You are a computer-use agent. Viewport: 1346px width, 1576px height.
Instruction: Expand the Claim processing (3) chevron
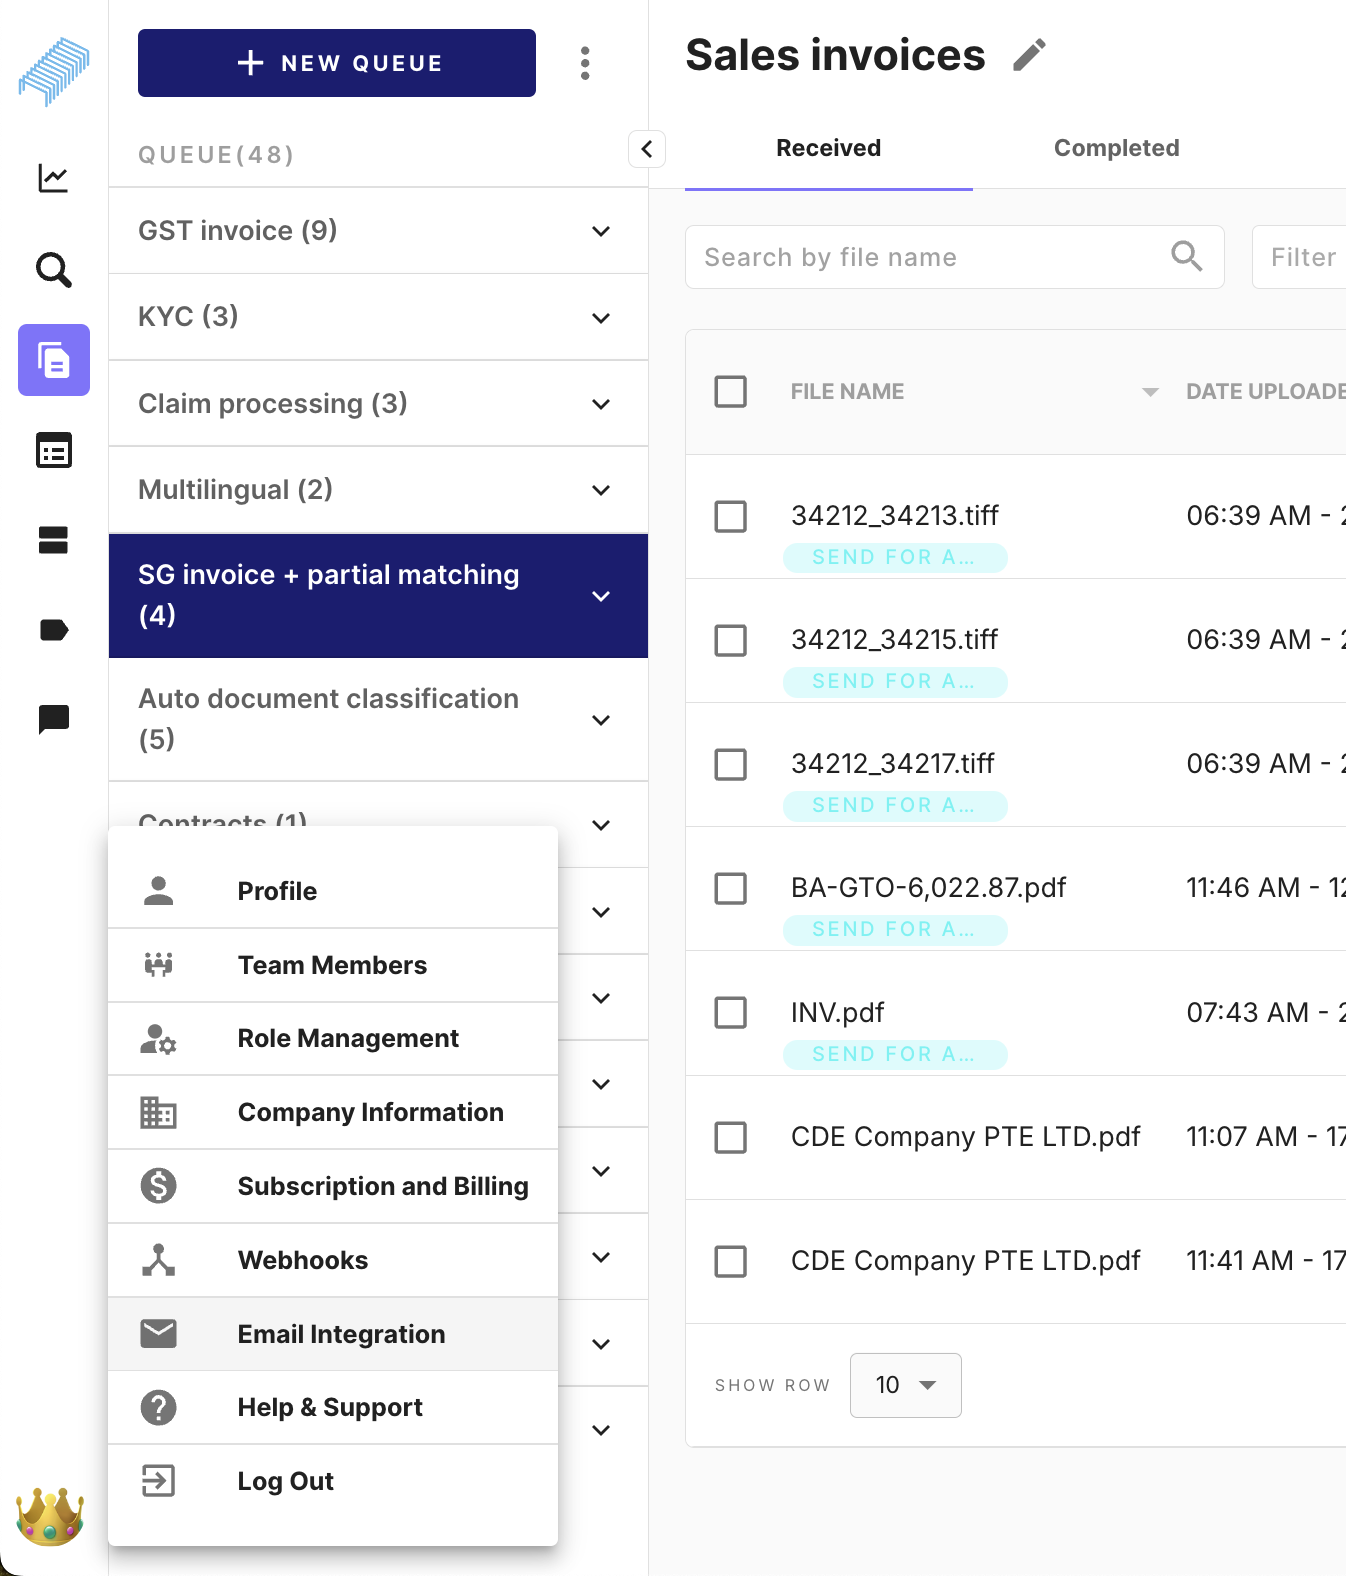tap(601, 404)
